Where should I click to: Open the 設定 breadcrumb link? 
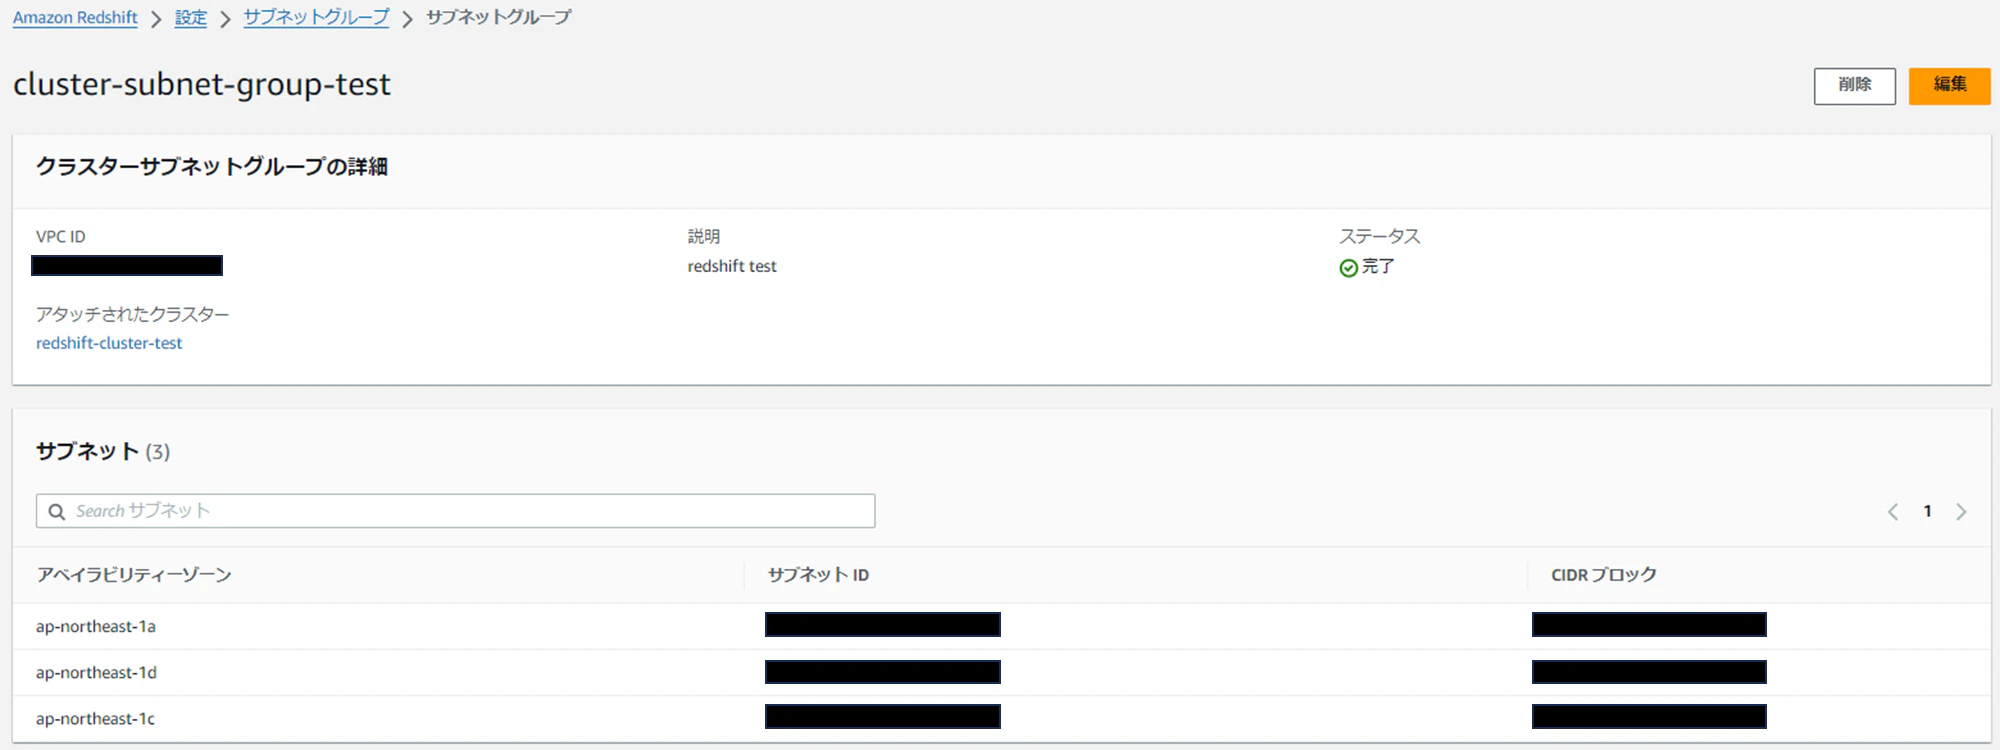click(x=190, y=18)
